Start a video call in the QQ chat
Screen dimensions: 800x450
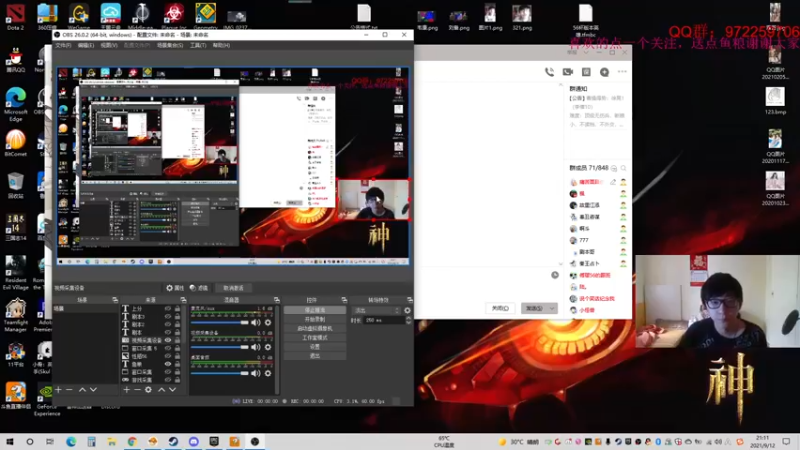pyautogui.click(x=567, y=72)
